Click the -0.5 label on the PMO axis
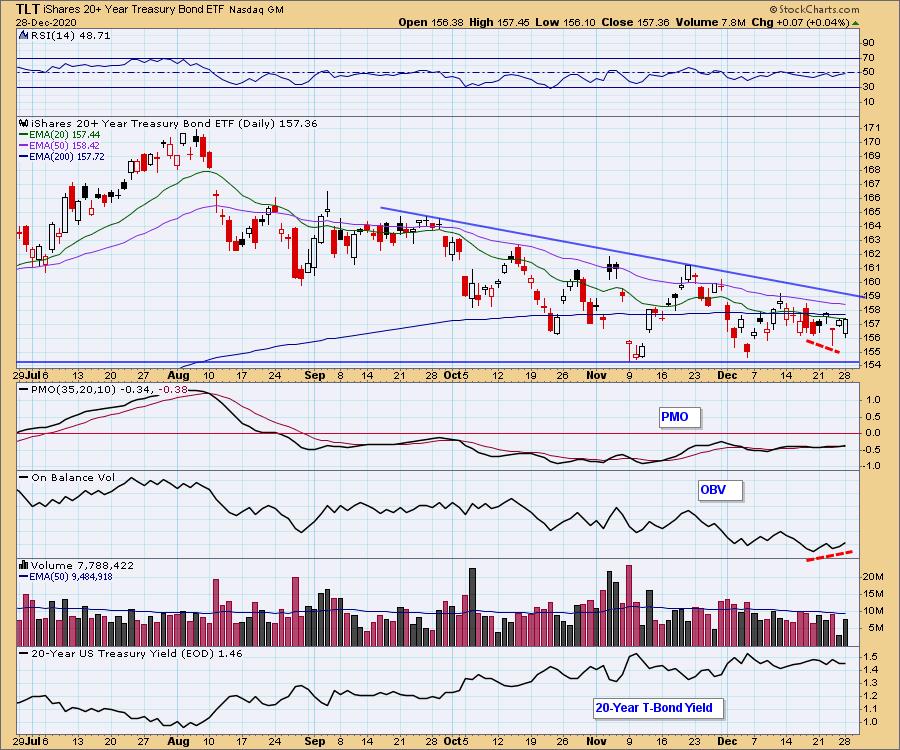 (x=872, y=449)
